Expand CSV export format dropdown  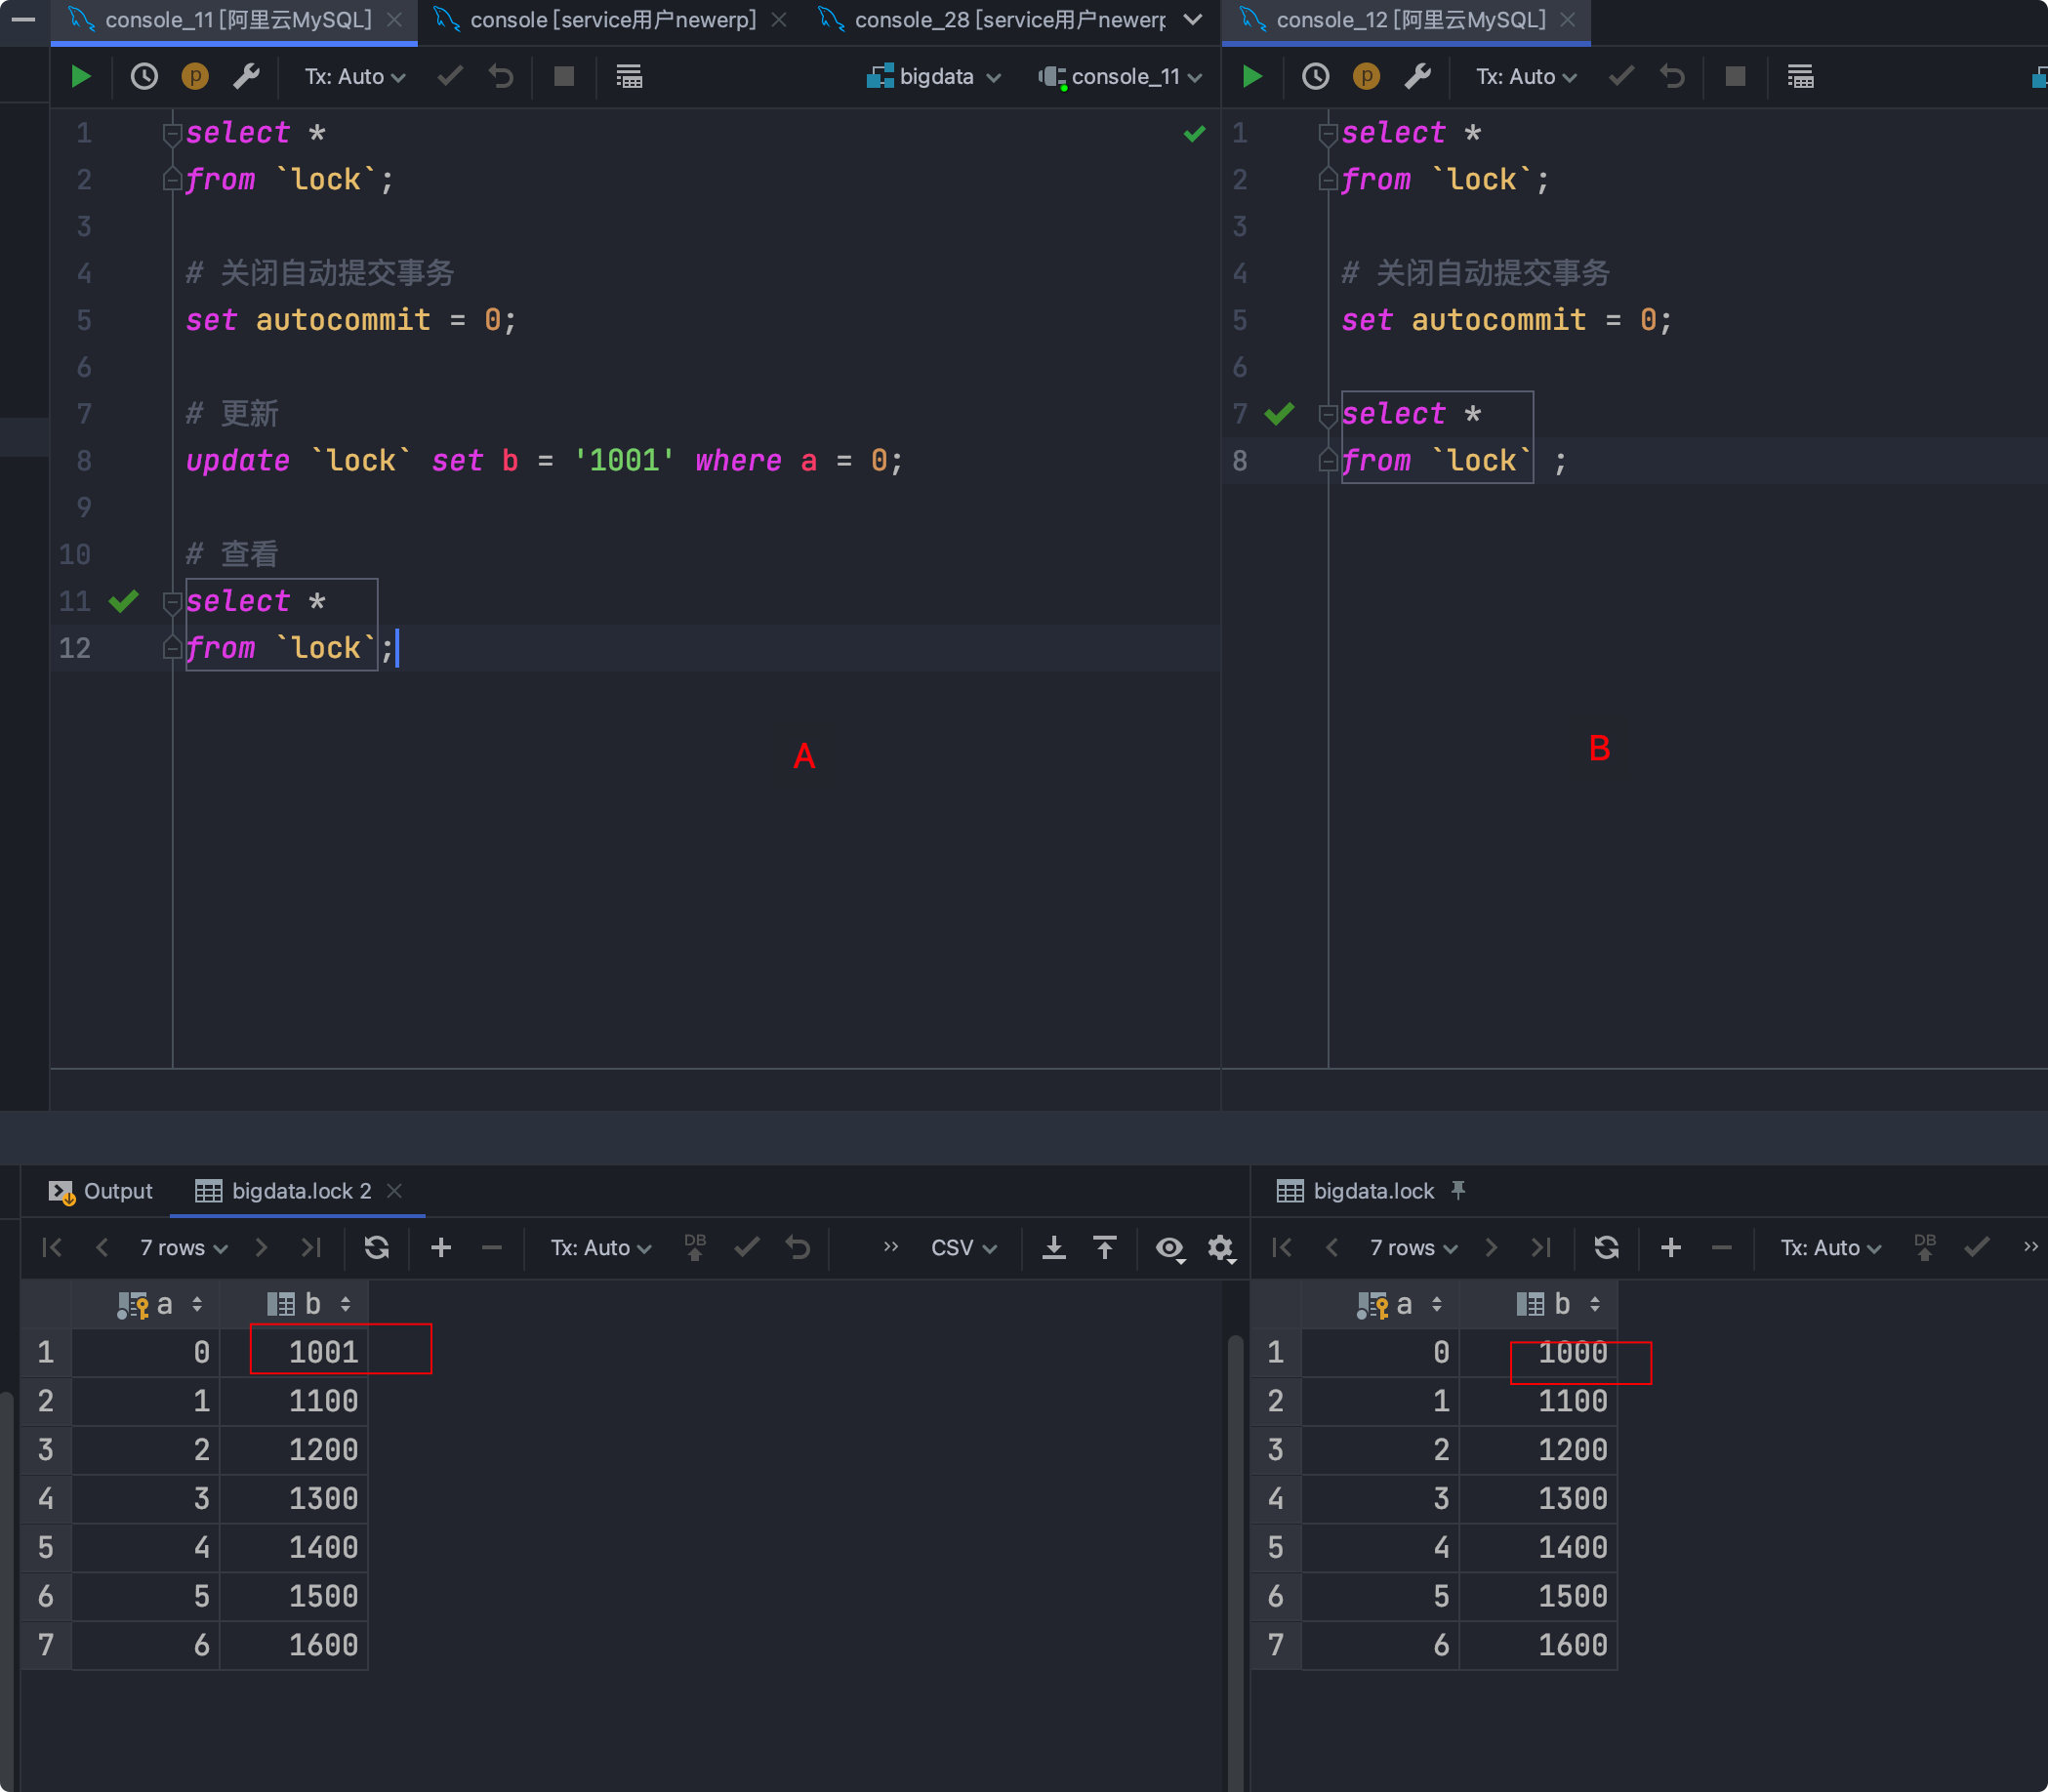click(x=963, y=1247)
